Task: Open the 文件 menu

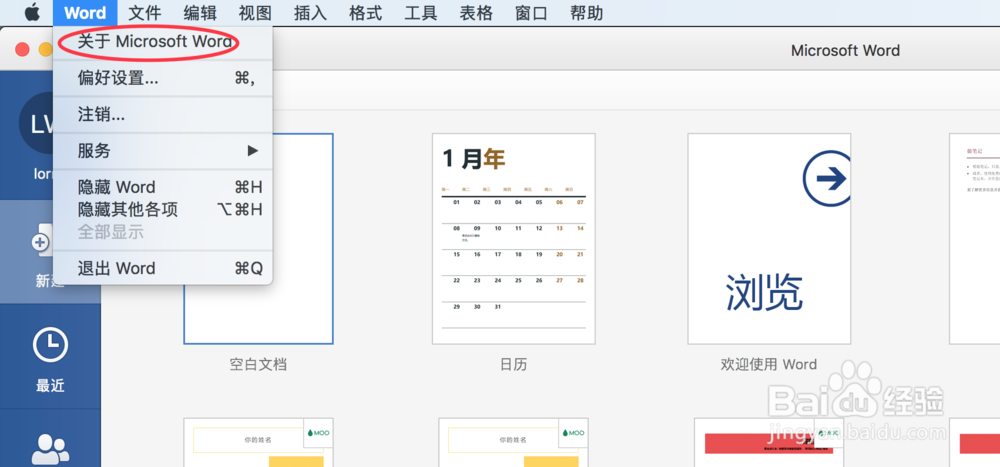Action: (x=145, y=13)
